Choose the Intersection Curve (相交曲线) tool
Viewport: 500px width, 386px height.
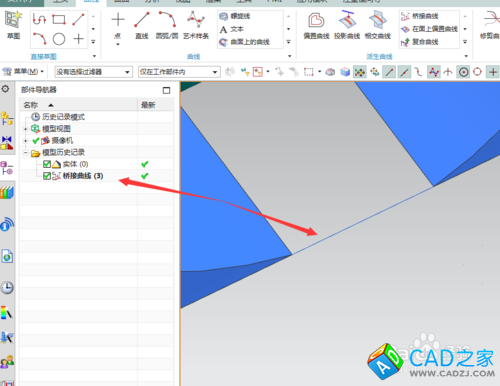click(377, 26)
